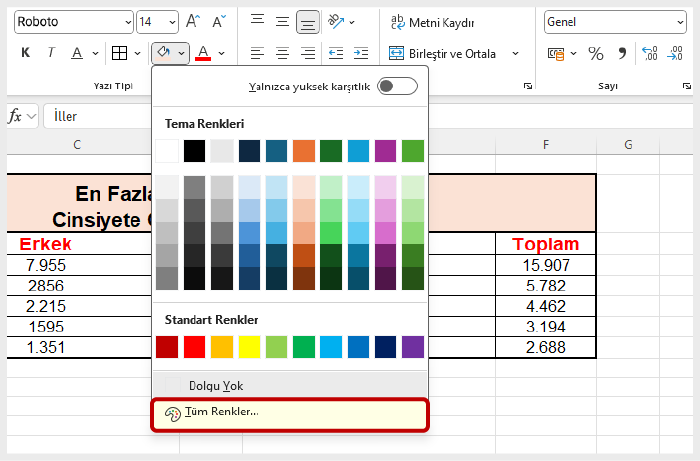Screen dimensions: 700x461
Task: Decrease font size with the smaller A icon
Action: coord(219,21)
